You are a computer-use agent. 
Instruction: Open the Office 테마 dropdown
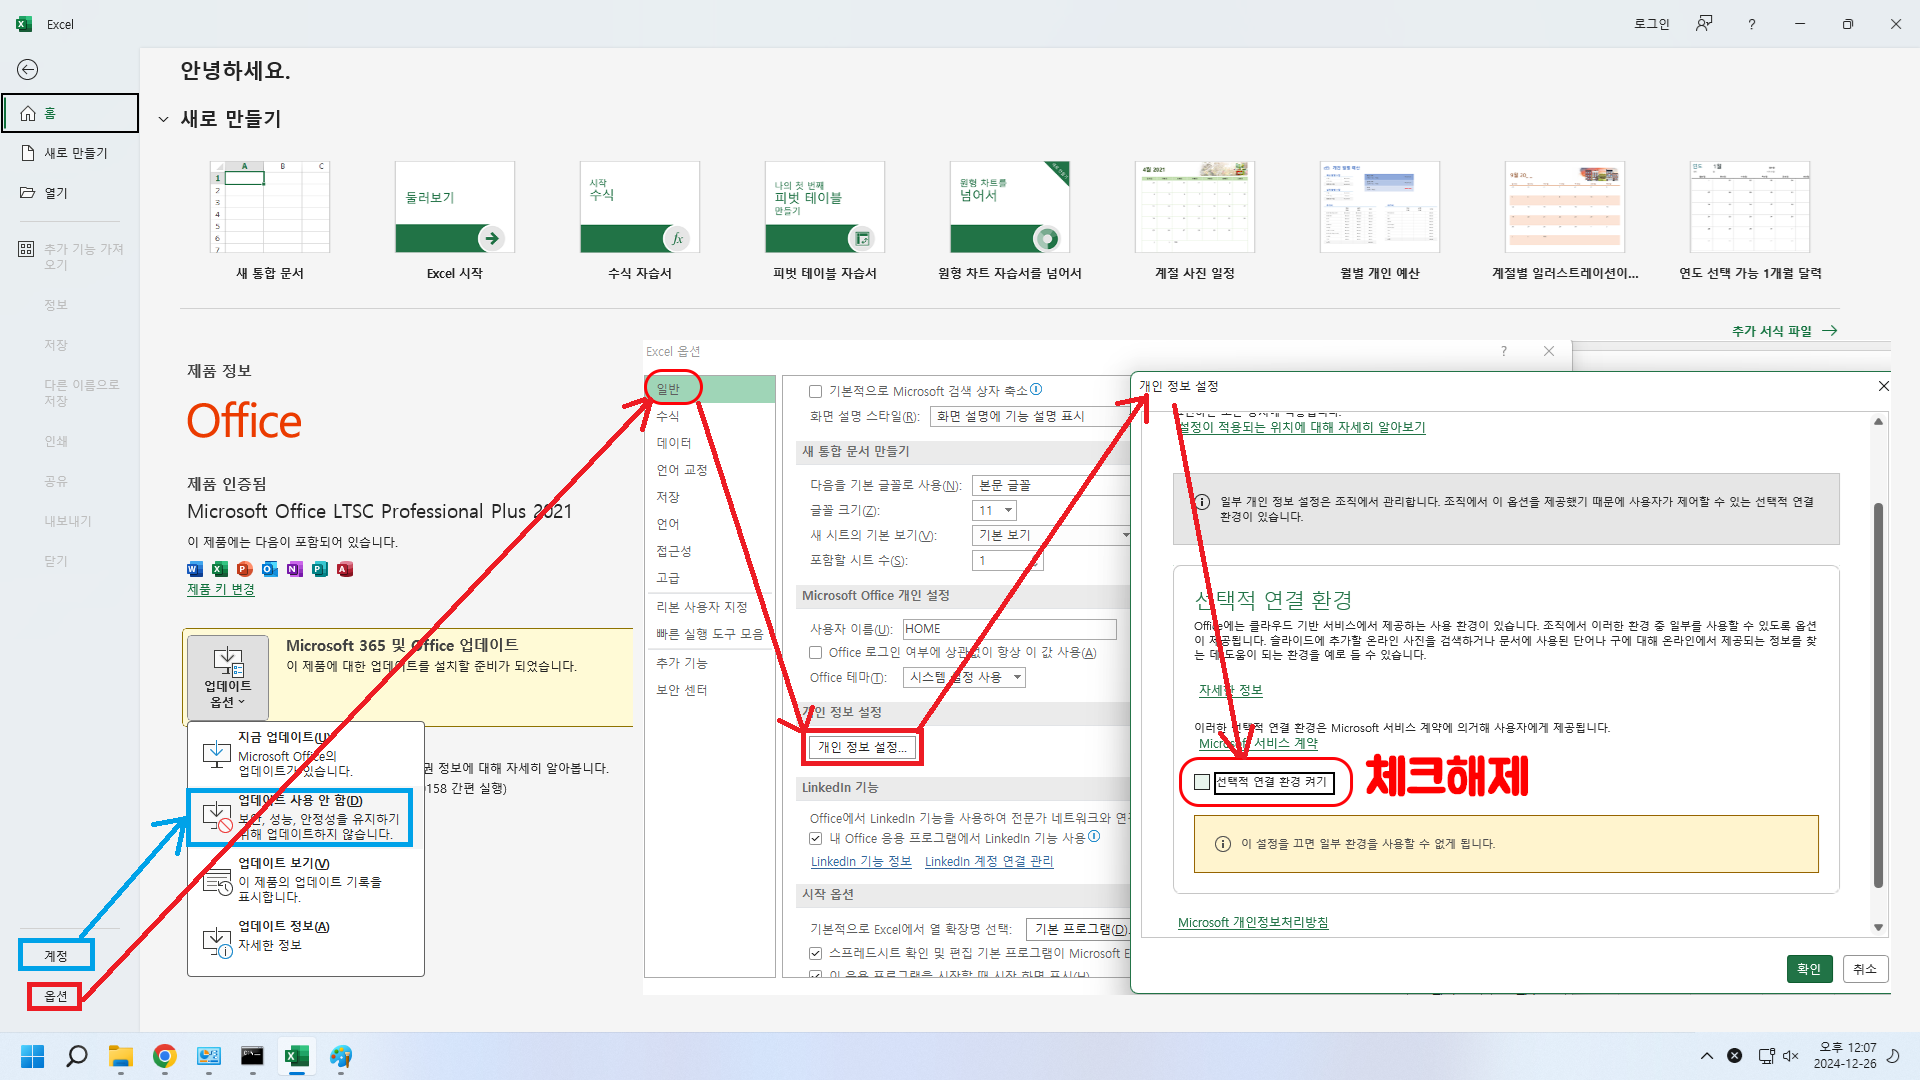pyautogui.click(x=964, y=677)
